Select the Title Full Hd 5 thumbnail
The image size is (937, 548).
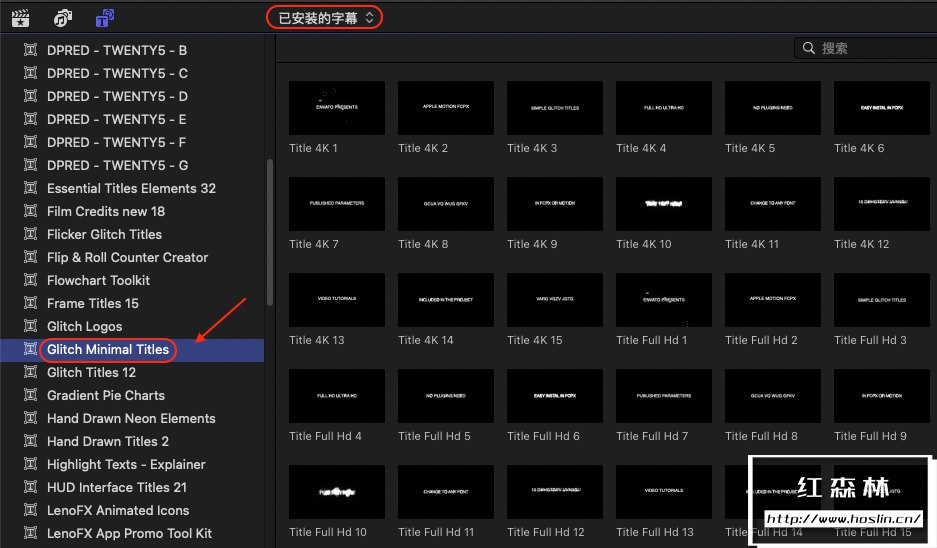446,396
